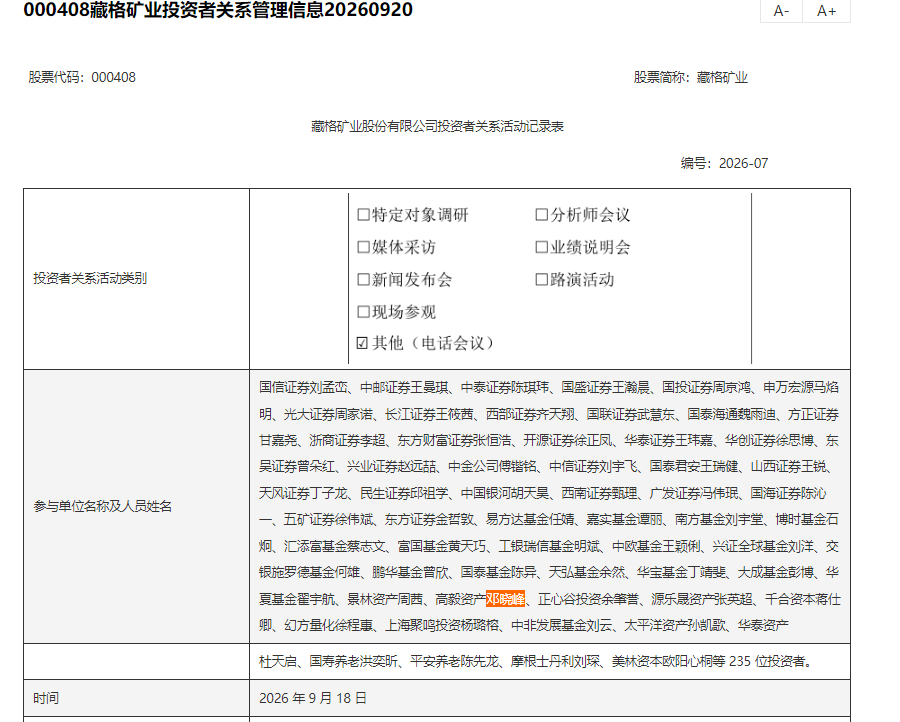The image size is (900, 722).
Task: Click the 投资者关系活动类别 row label
Action: 90,278
